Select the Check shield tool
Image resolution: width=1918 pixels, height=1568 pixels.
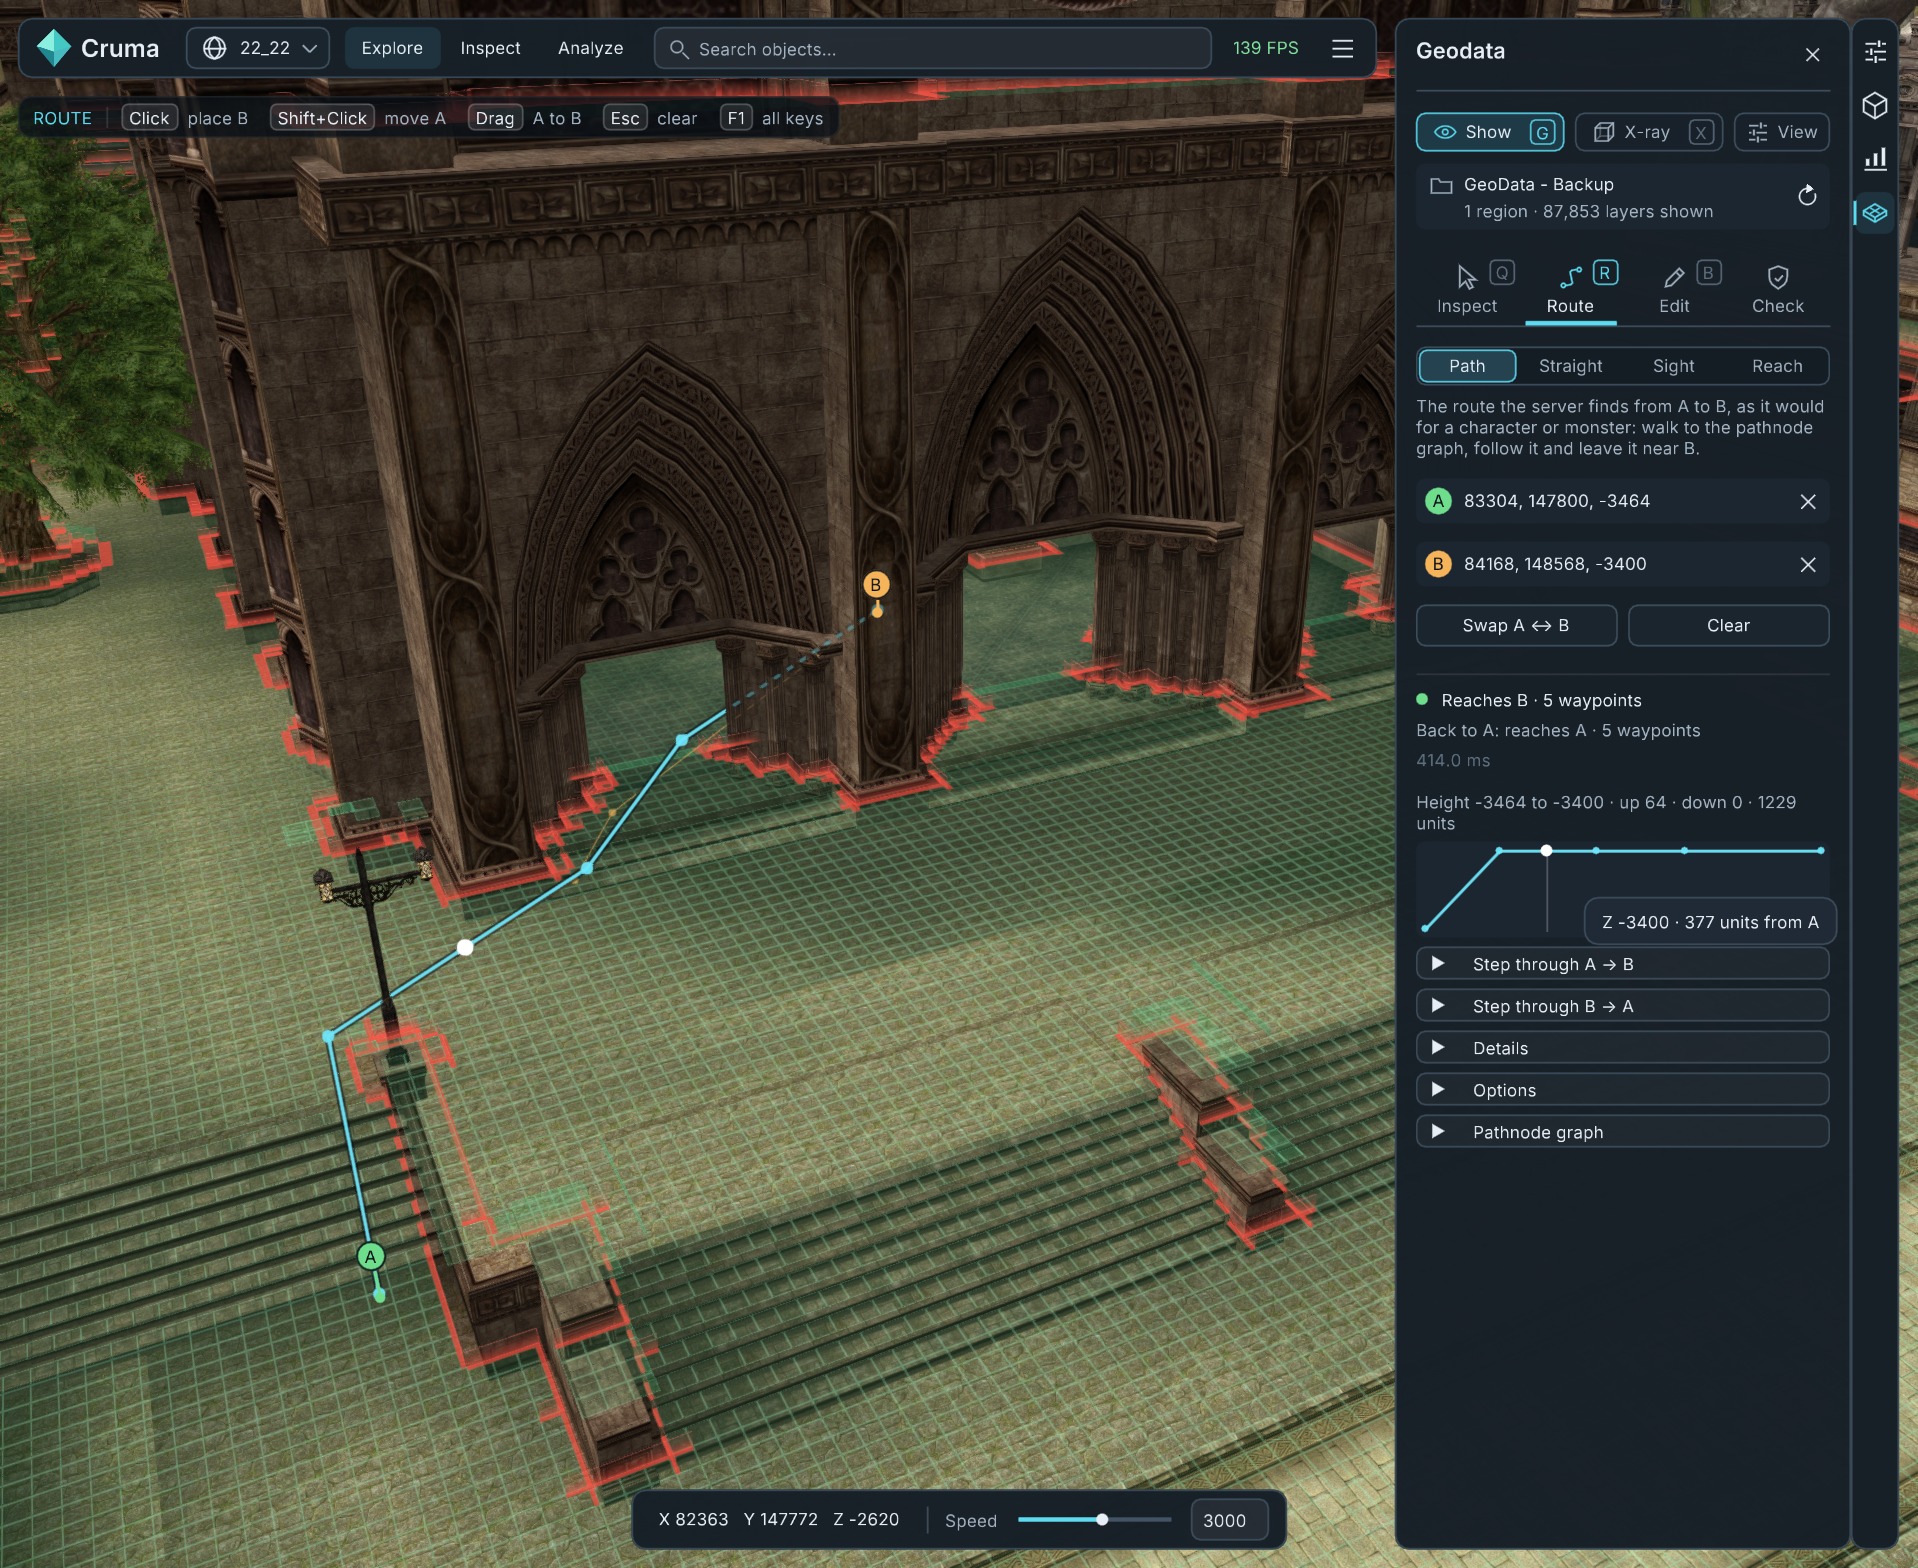[1777, 289]
